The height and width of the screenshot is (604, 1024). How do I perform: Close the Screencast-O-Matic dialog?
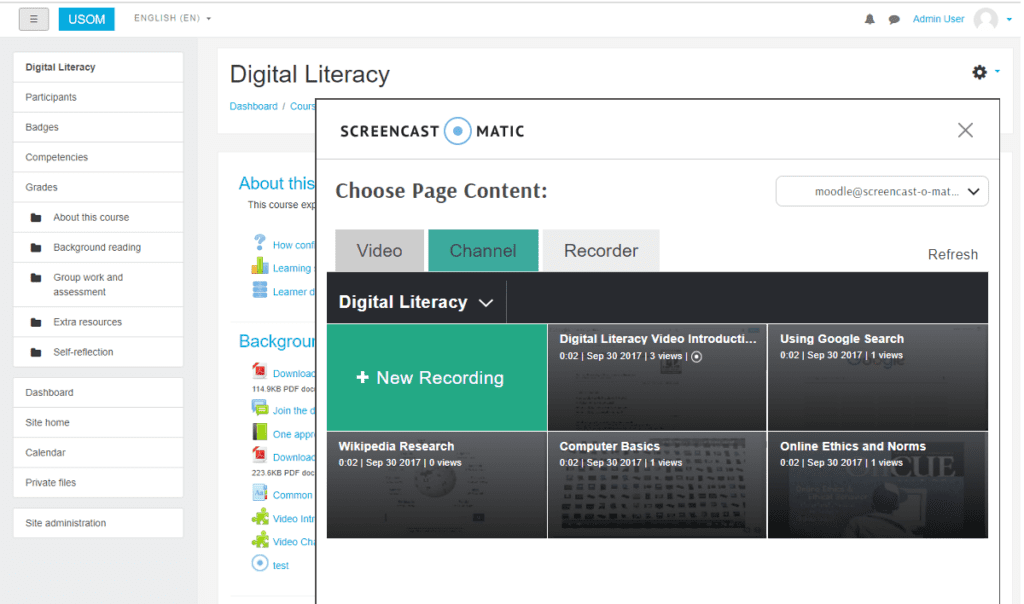[965, 130]
